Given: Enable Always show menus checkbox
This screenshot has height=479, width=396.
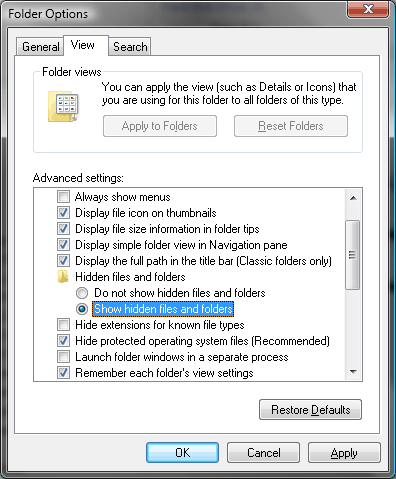Looking at the screenshot, I should pos(63,197).
